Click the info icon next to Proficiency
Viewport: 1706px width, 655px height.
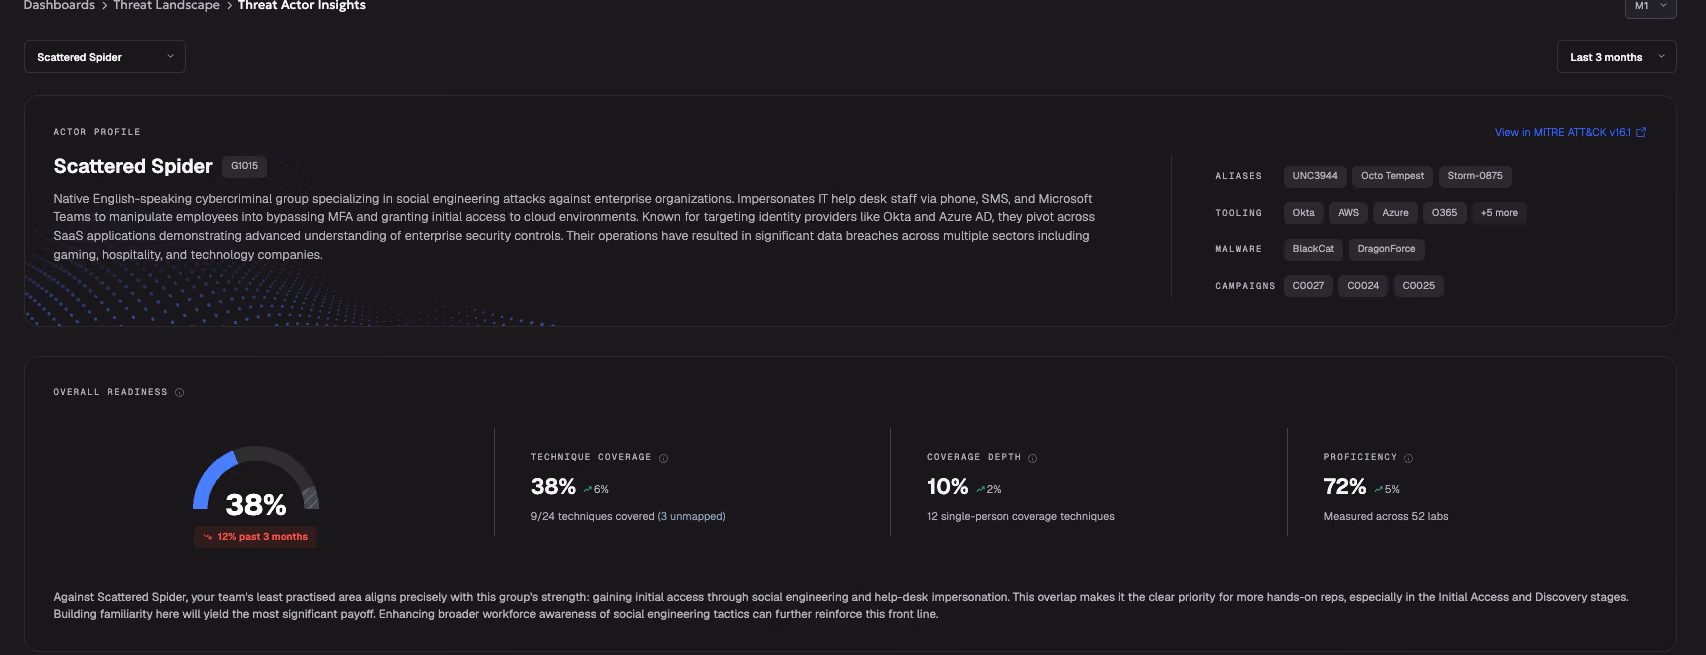[x=1408, y=458]
